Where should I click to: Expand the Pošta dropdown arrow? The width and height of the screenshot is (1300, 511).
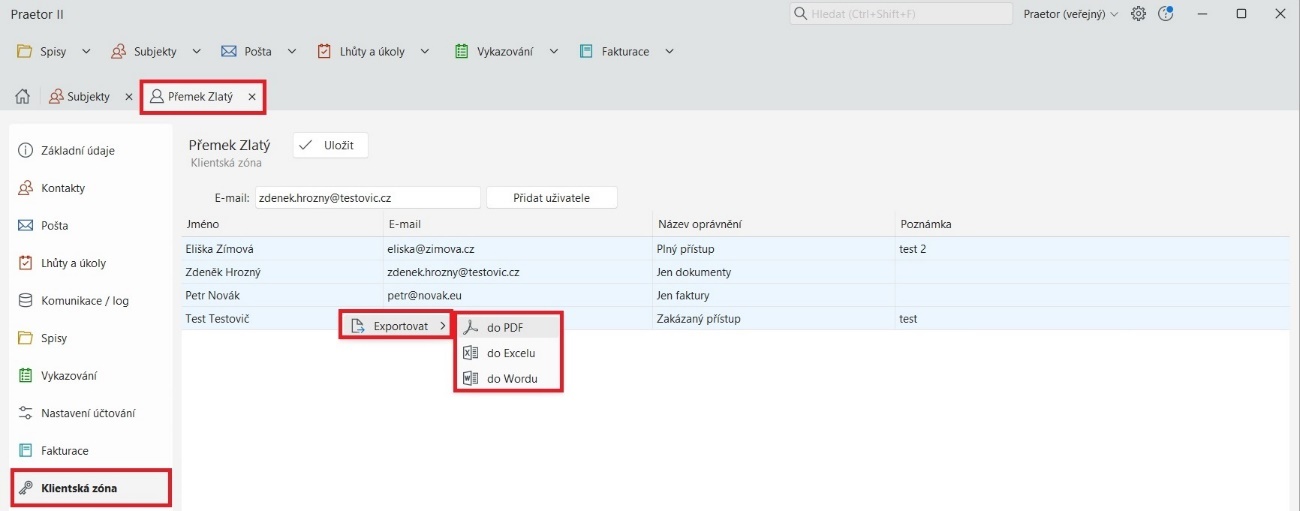pos(292,51)
